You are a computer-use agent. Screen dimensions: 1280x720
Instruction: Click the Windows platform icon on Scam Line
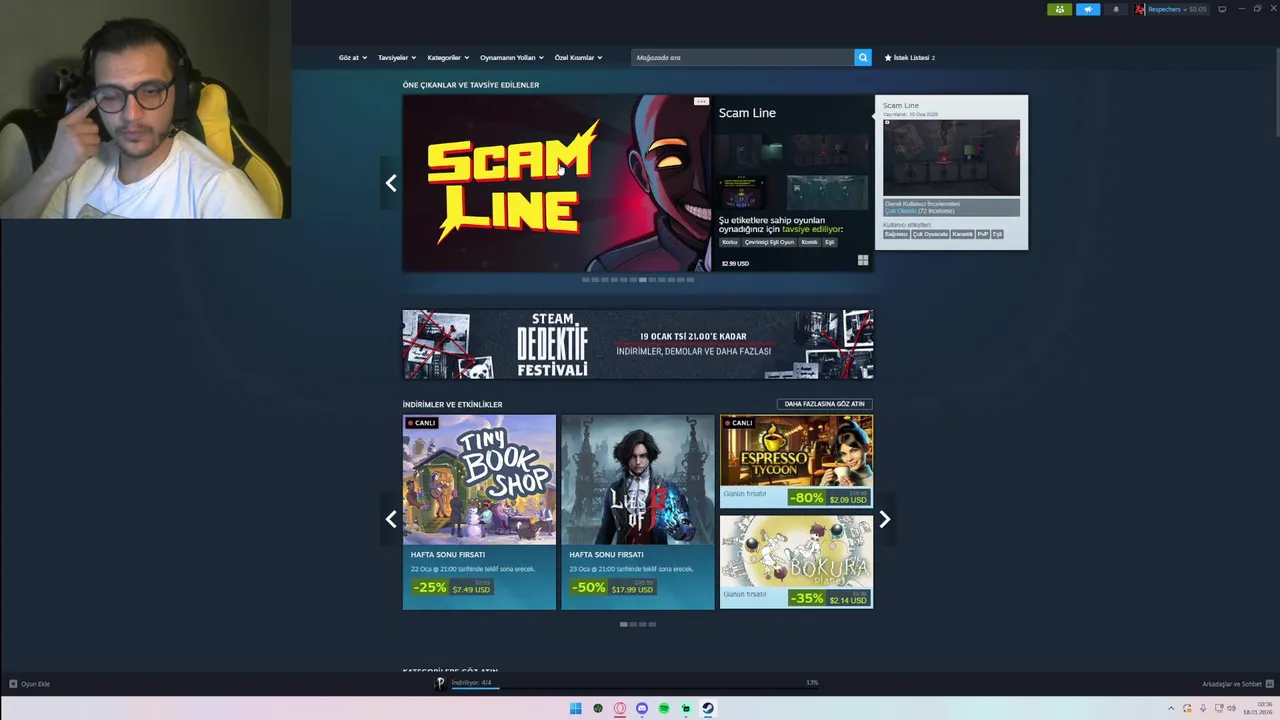(x=863, y=261)
